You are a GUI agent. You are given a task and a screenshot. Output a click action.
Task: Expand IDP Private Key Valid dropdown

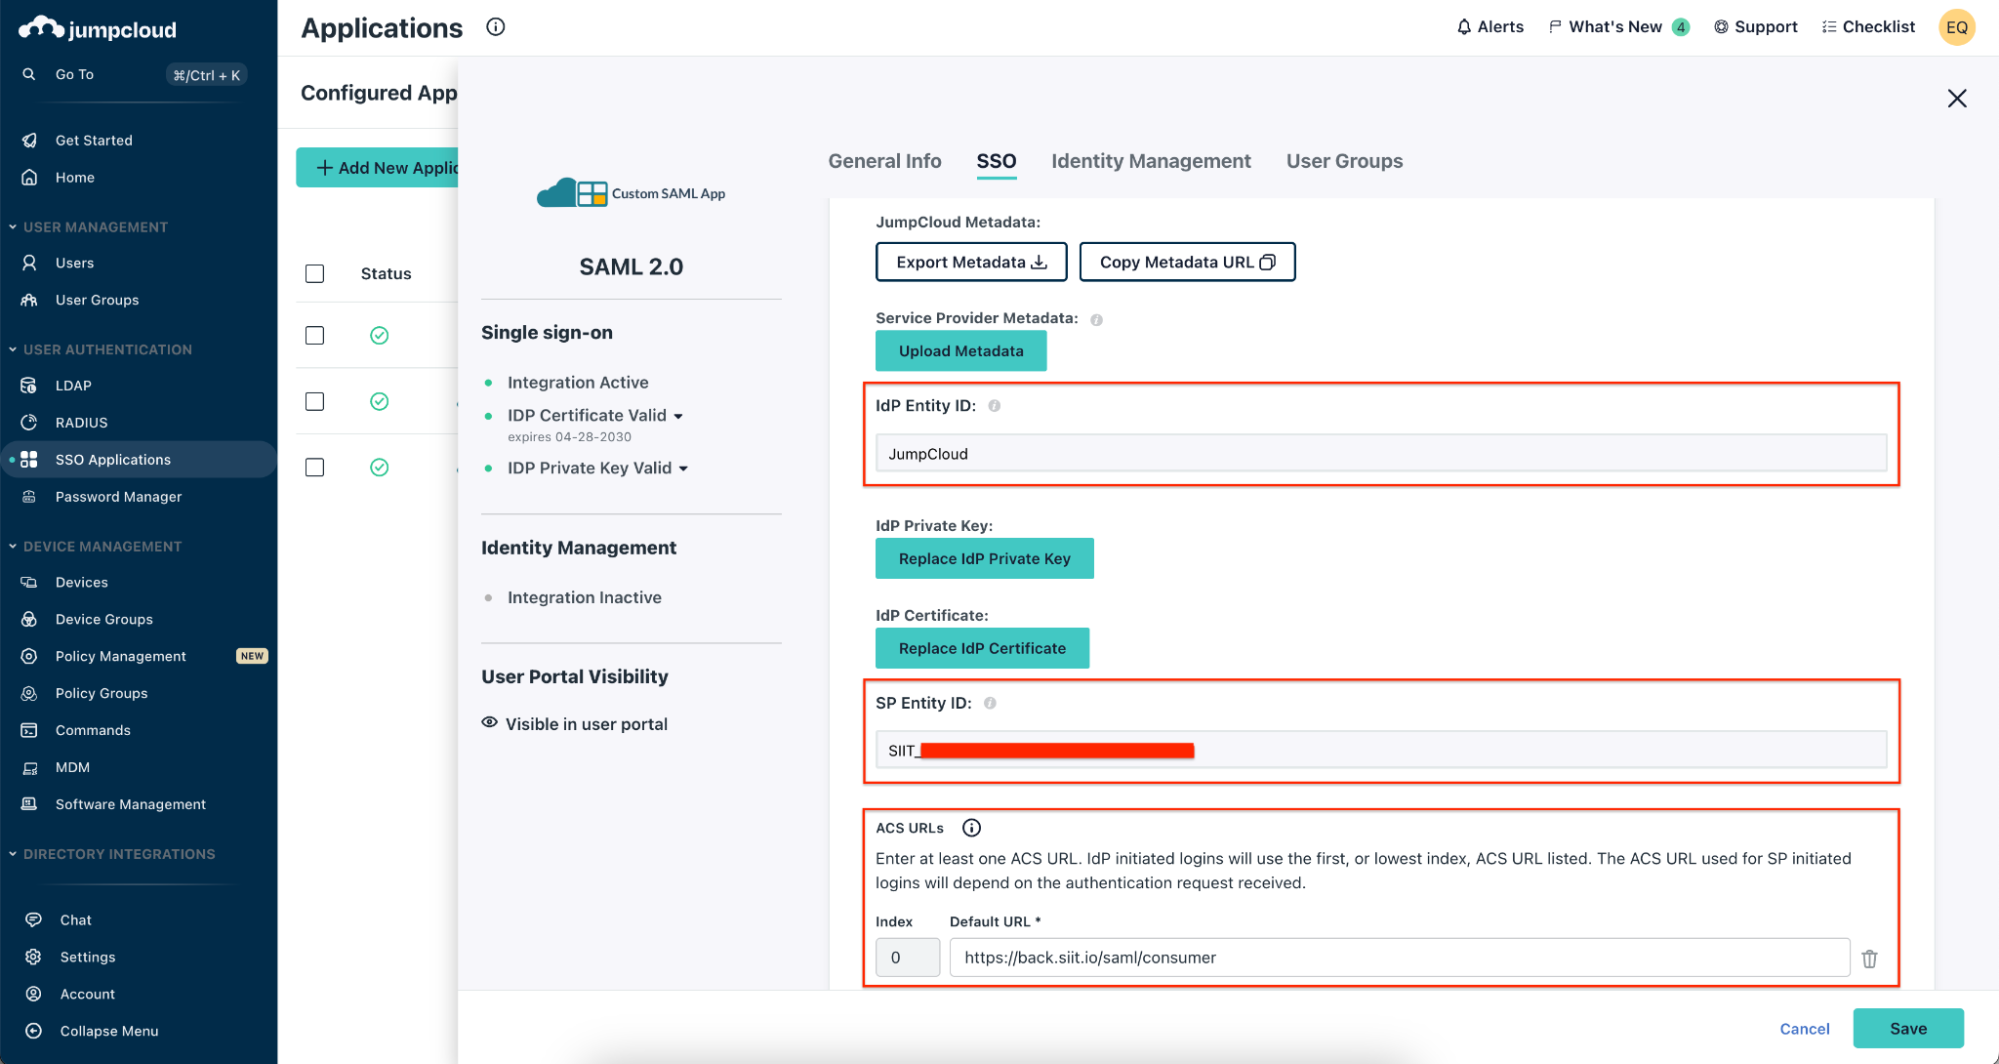click(683, 469)
